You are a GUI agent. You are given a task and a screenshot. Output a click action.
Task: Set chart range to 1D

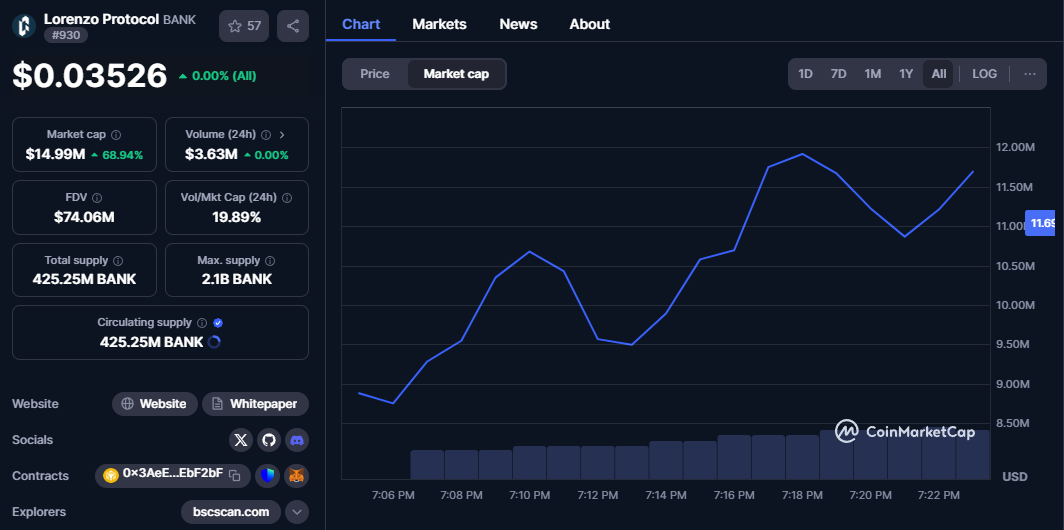pos(805,74)
